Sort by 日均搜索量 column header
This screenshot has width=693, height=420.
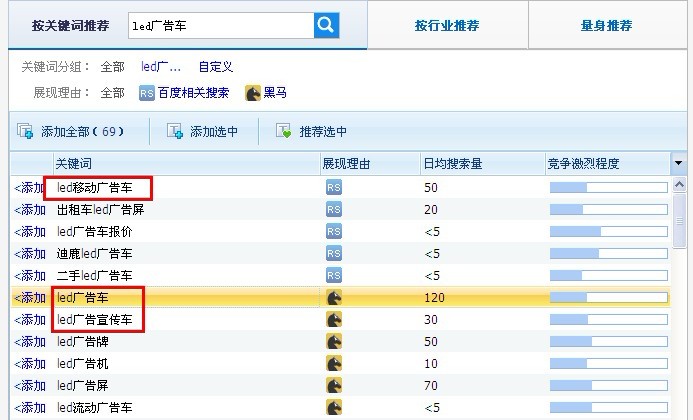coord(455,163)
